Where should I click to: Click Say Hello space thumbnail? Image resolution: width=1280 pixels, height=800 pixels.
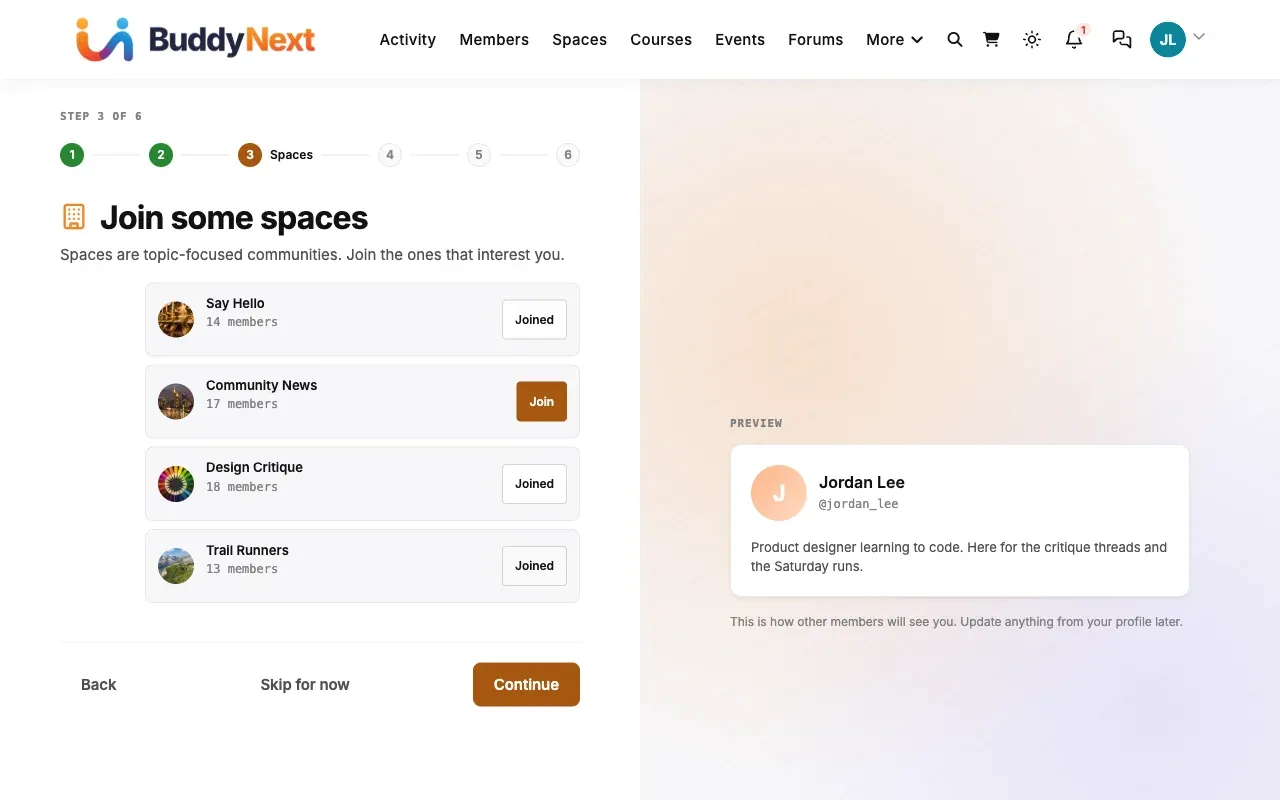(x=176, y=320)
